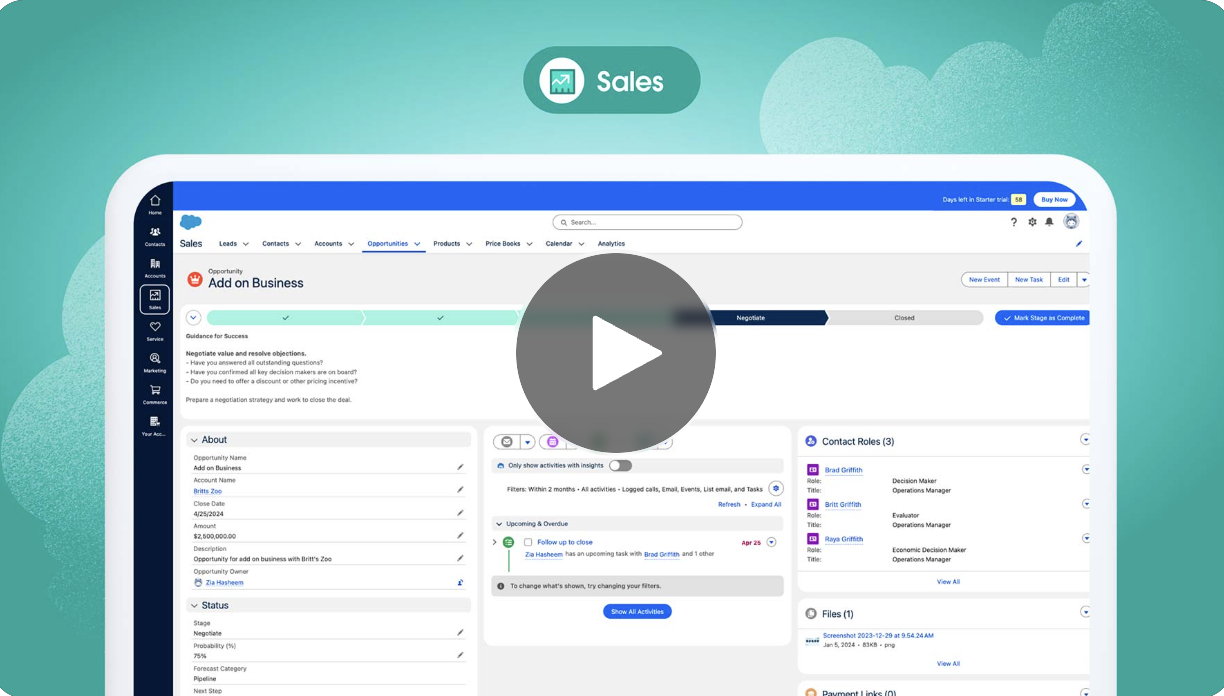The image size is (1224, 696).
Task: Click the purple calendar event icon
Action: pyautogui.click(x=552, y=441)
